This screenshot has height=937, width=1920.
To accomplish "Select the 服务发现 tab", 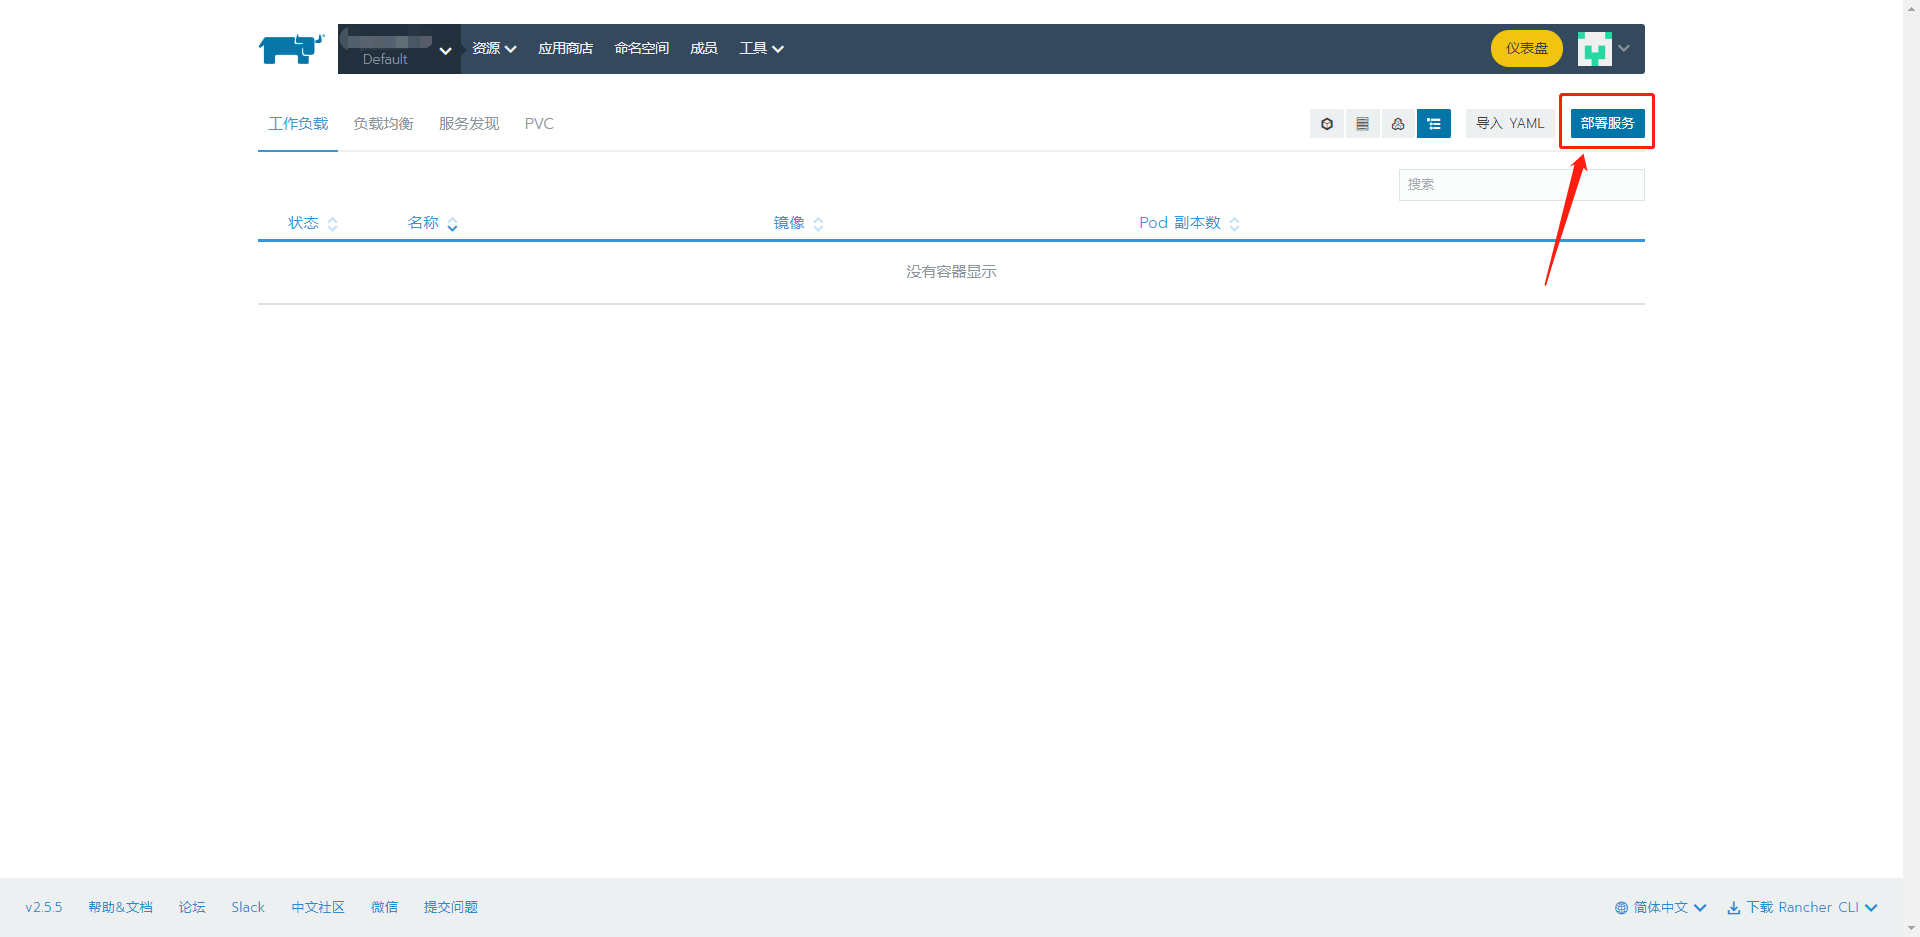I will pos(469,124).
